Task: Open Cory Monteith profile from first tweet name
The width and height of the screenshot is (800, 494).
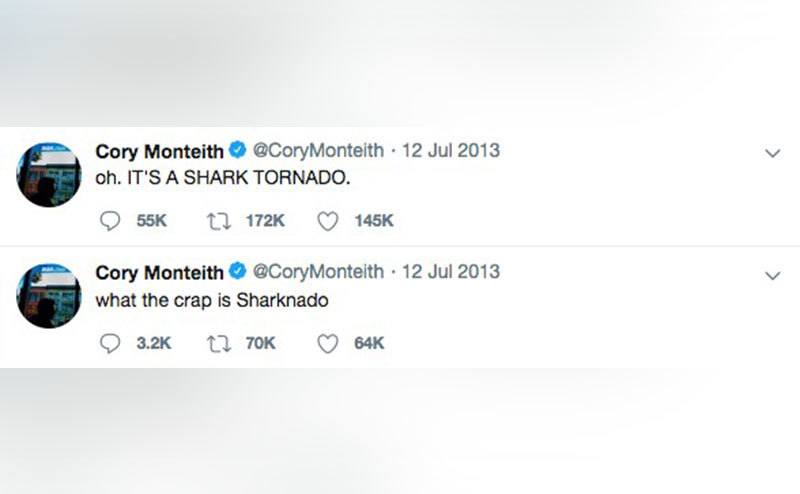Action: tap(158, 151)
